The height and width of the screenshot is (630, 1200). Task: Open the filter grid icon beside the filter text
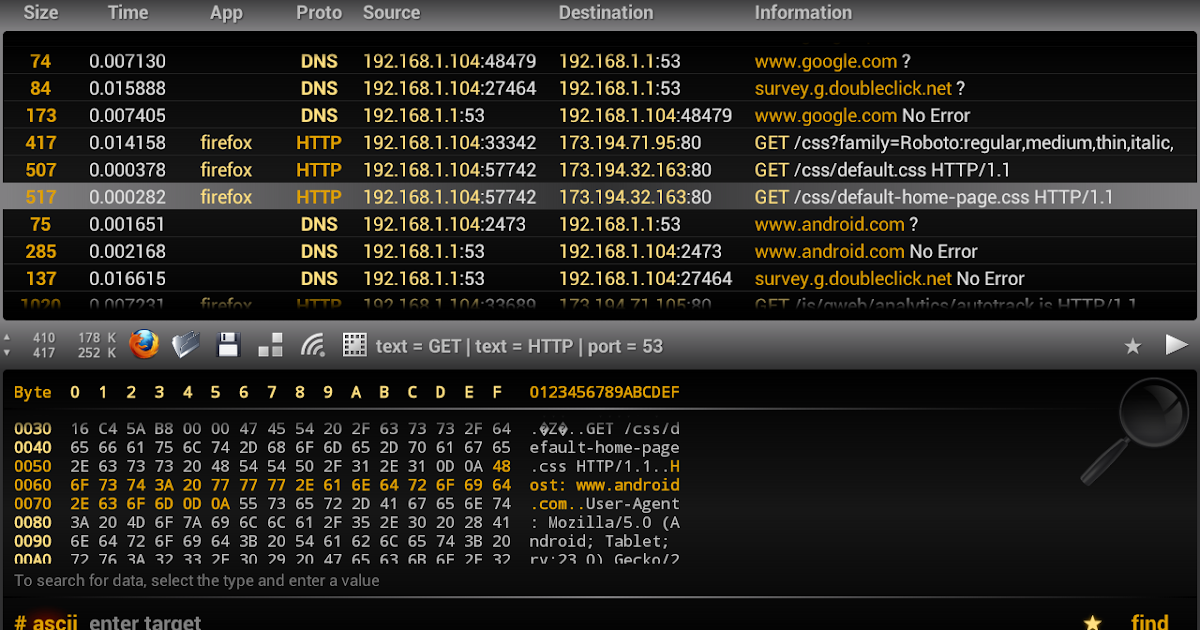coord(354,343)
